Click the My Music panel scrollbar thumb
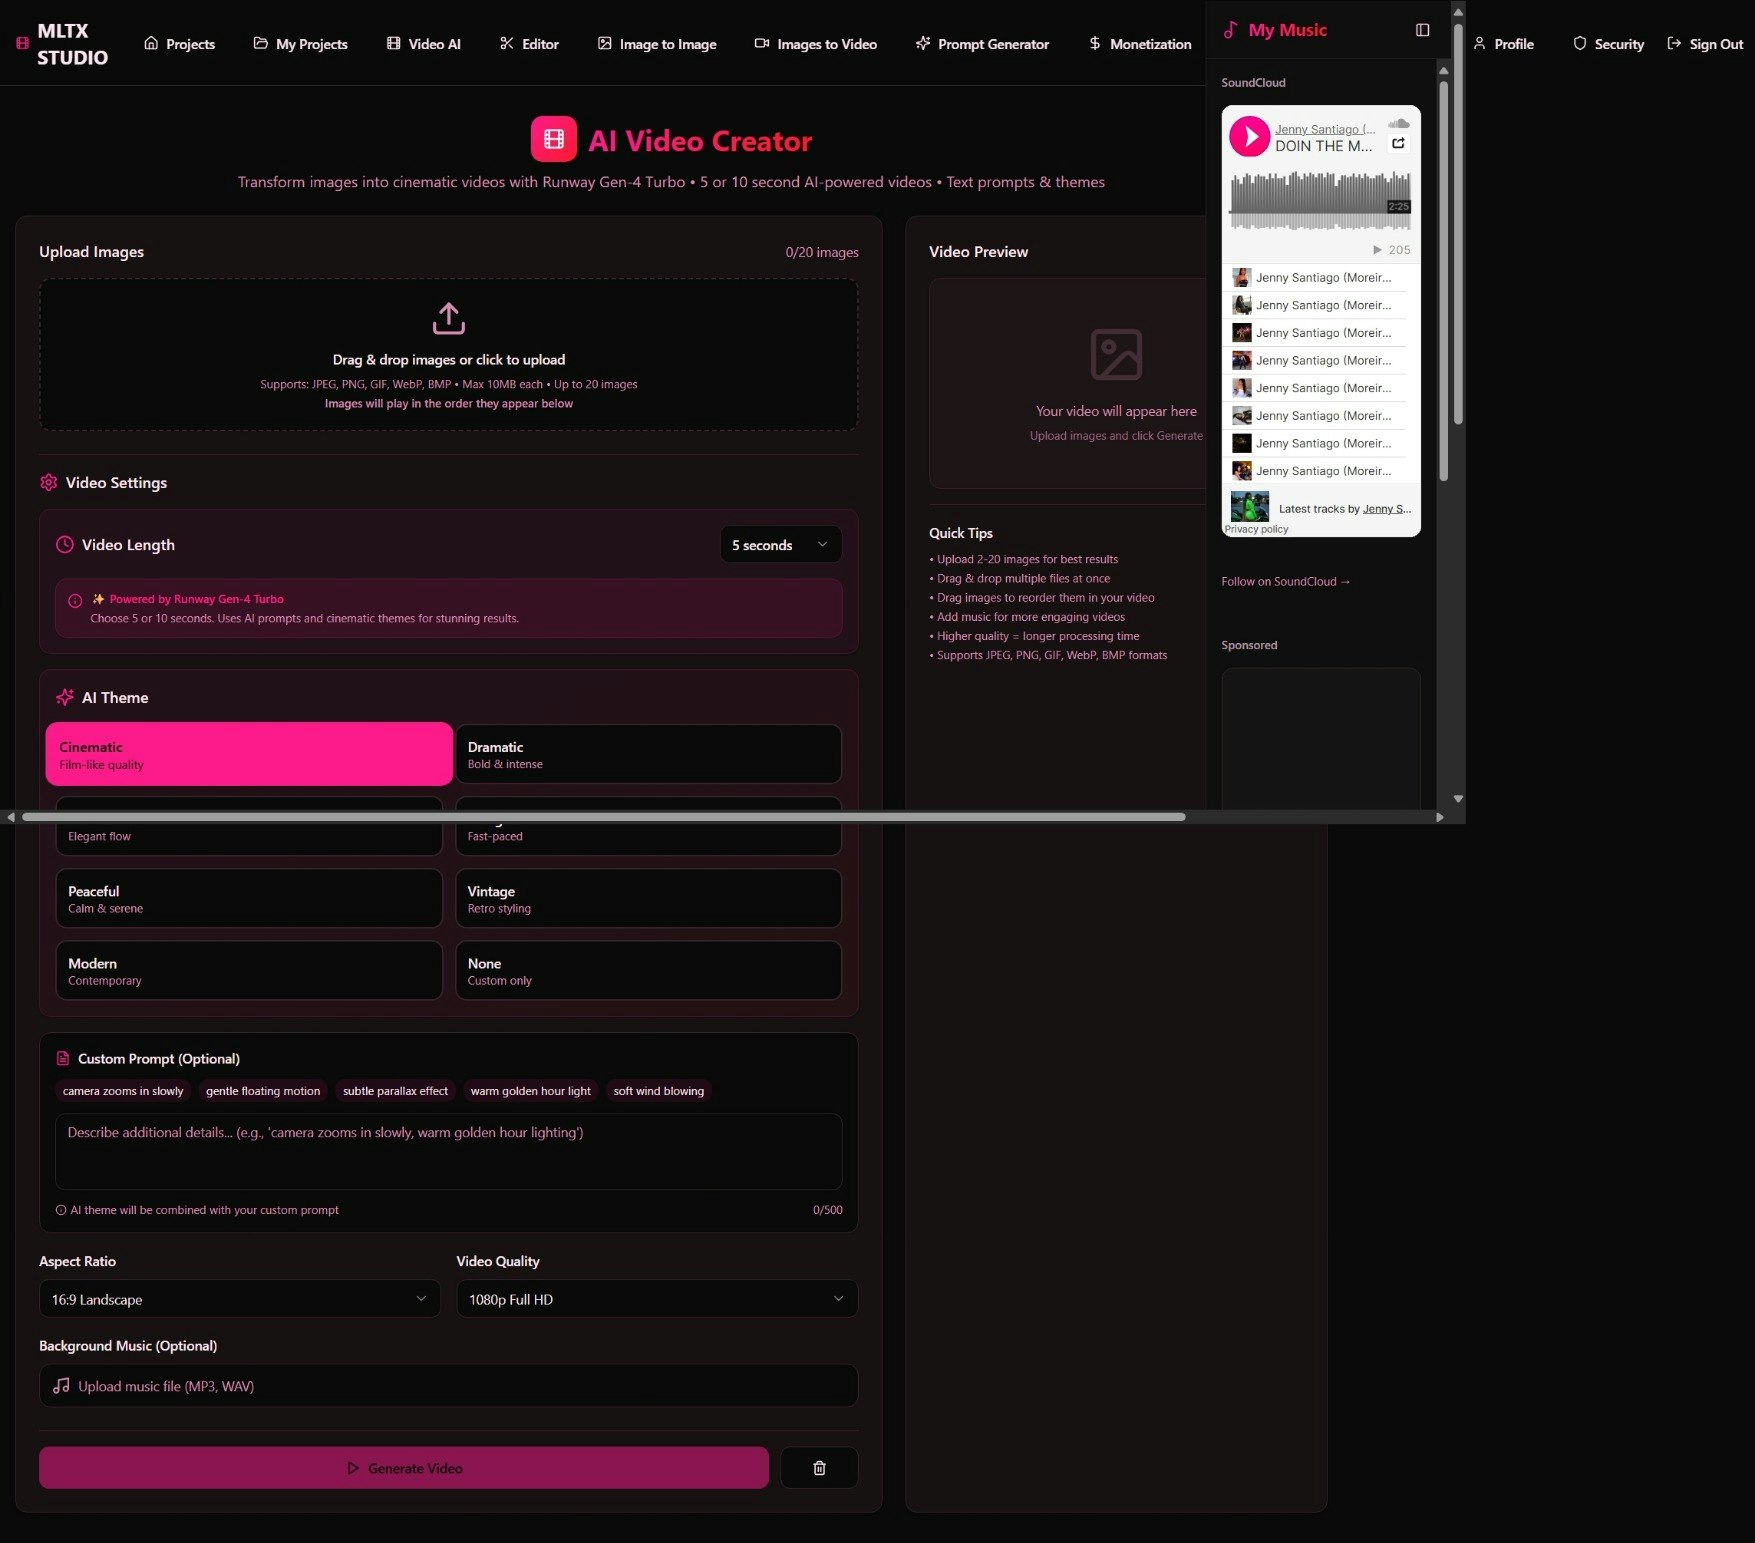This screenshot has width=1755, height=1543. coord(1443,280)
